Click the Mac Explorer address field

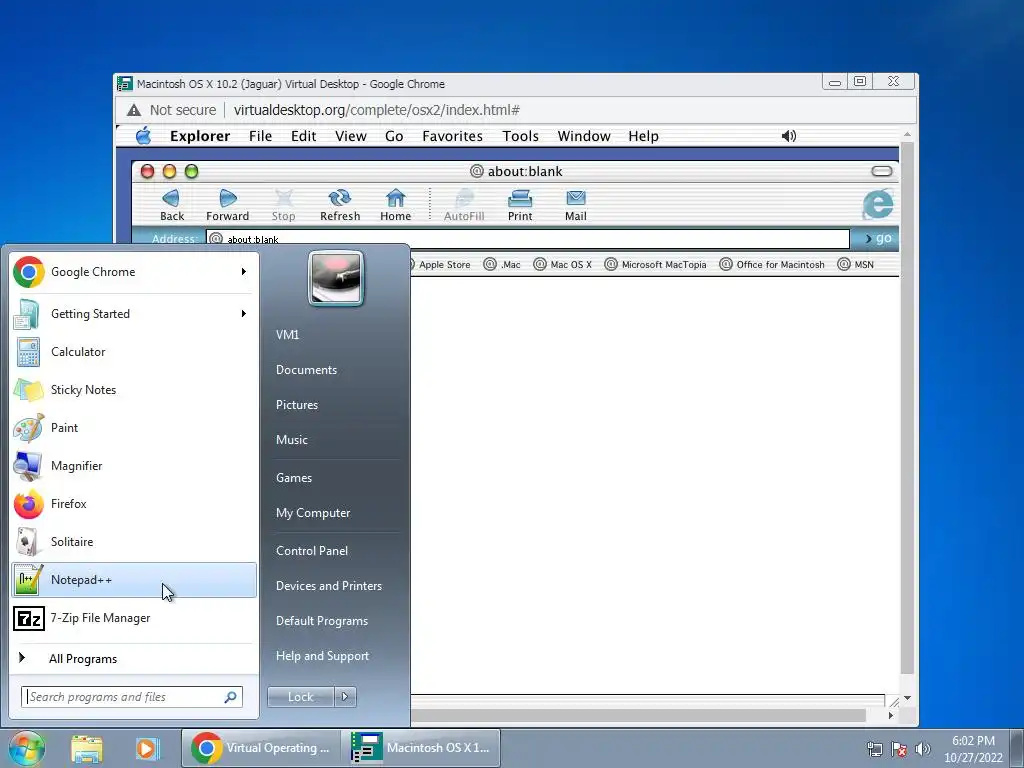click(528, 238)
